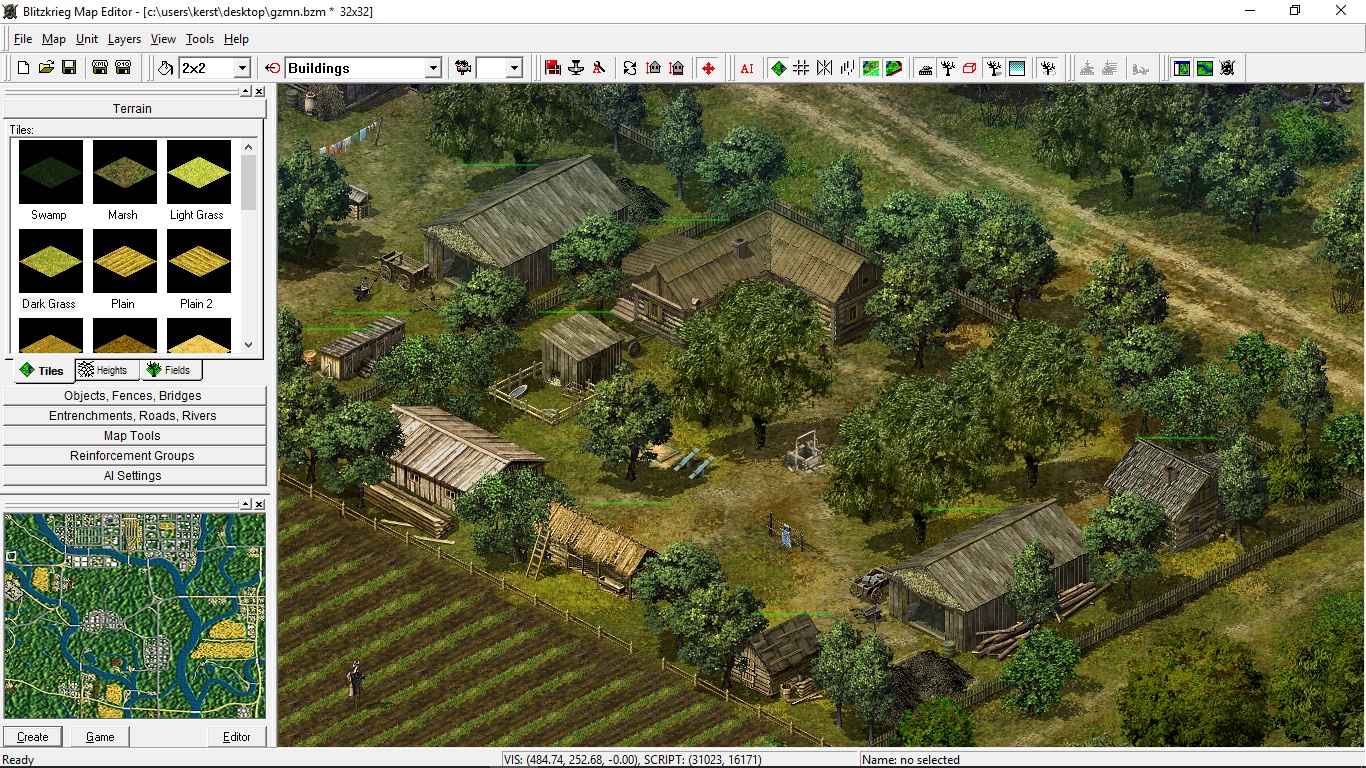Select the Tiles tab
1366x768 pixels.
[x=43, y=370]
